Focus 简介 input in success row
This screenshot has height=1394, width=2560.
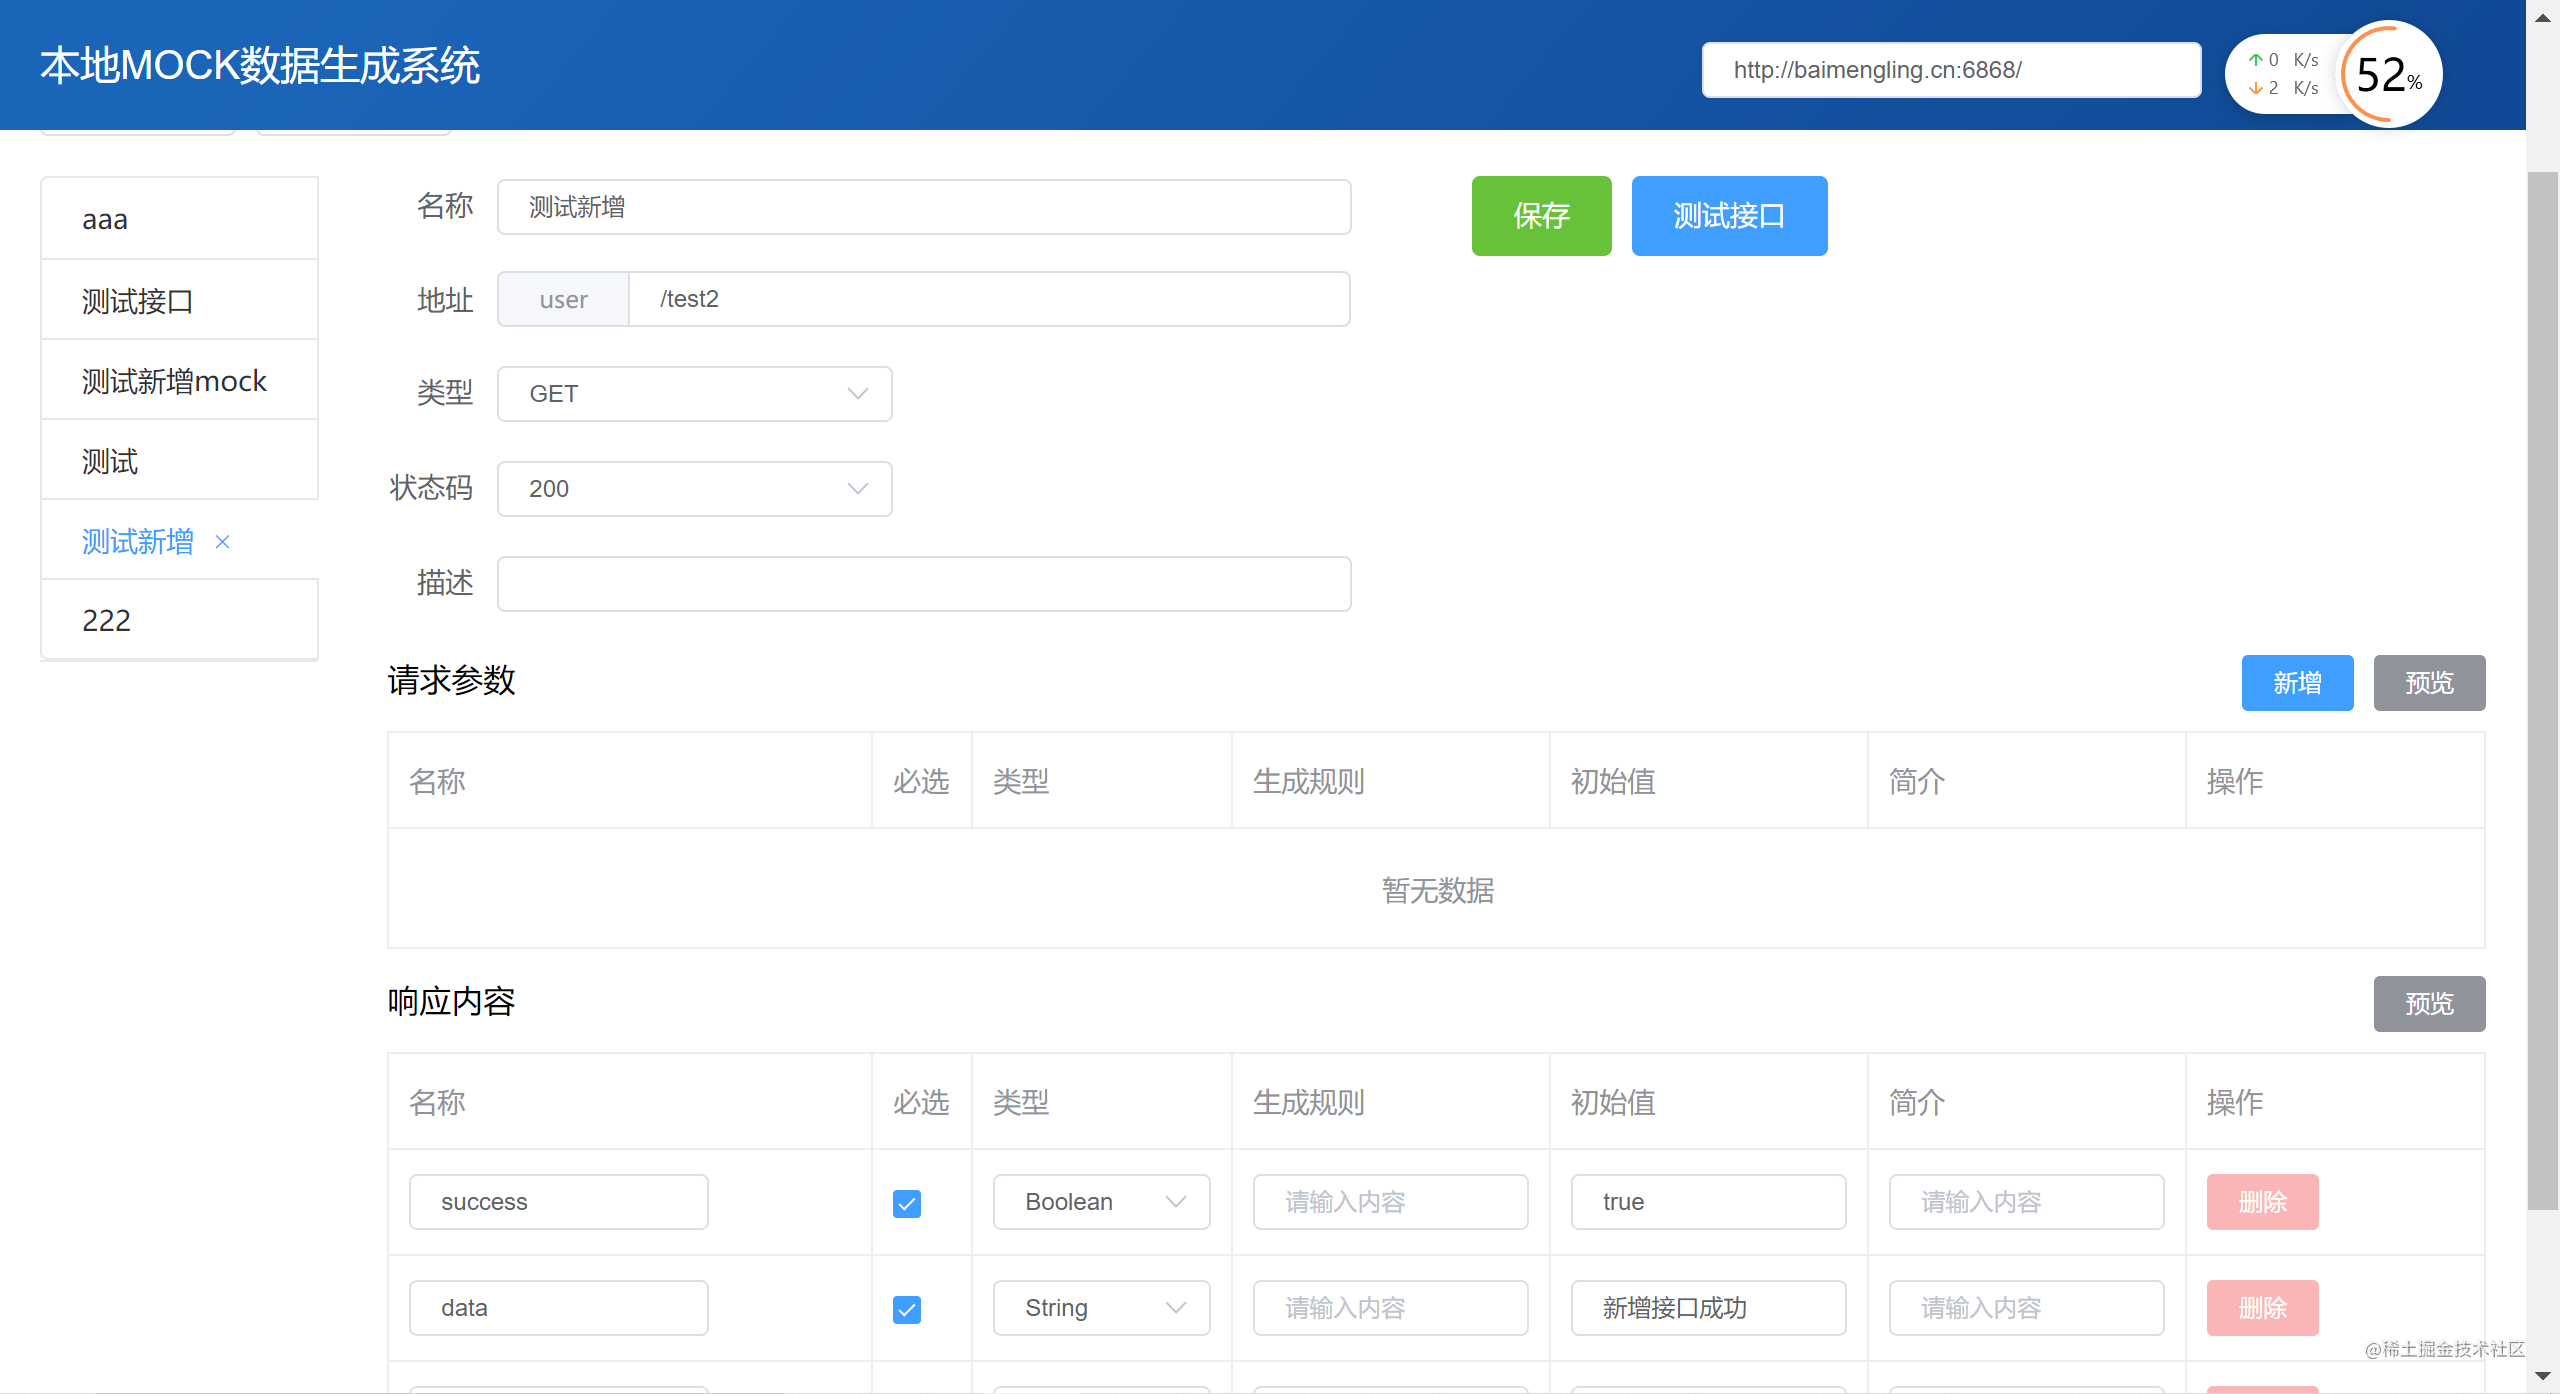coord(2027,1202)
